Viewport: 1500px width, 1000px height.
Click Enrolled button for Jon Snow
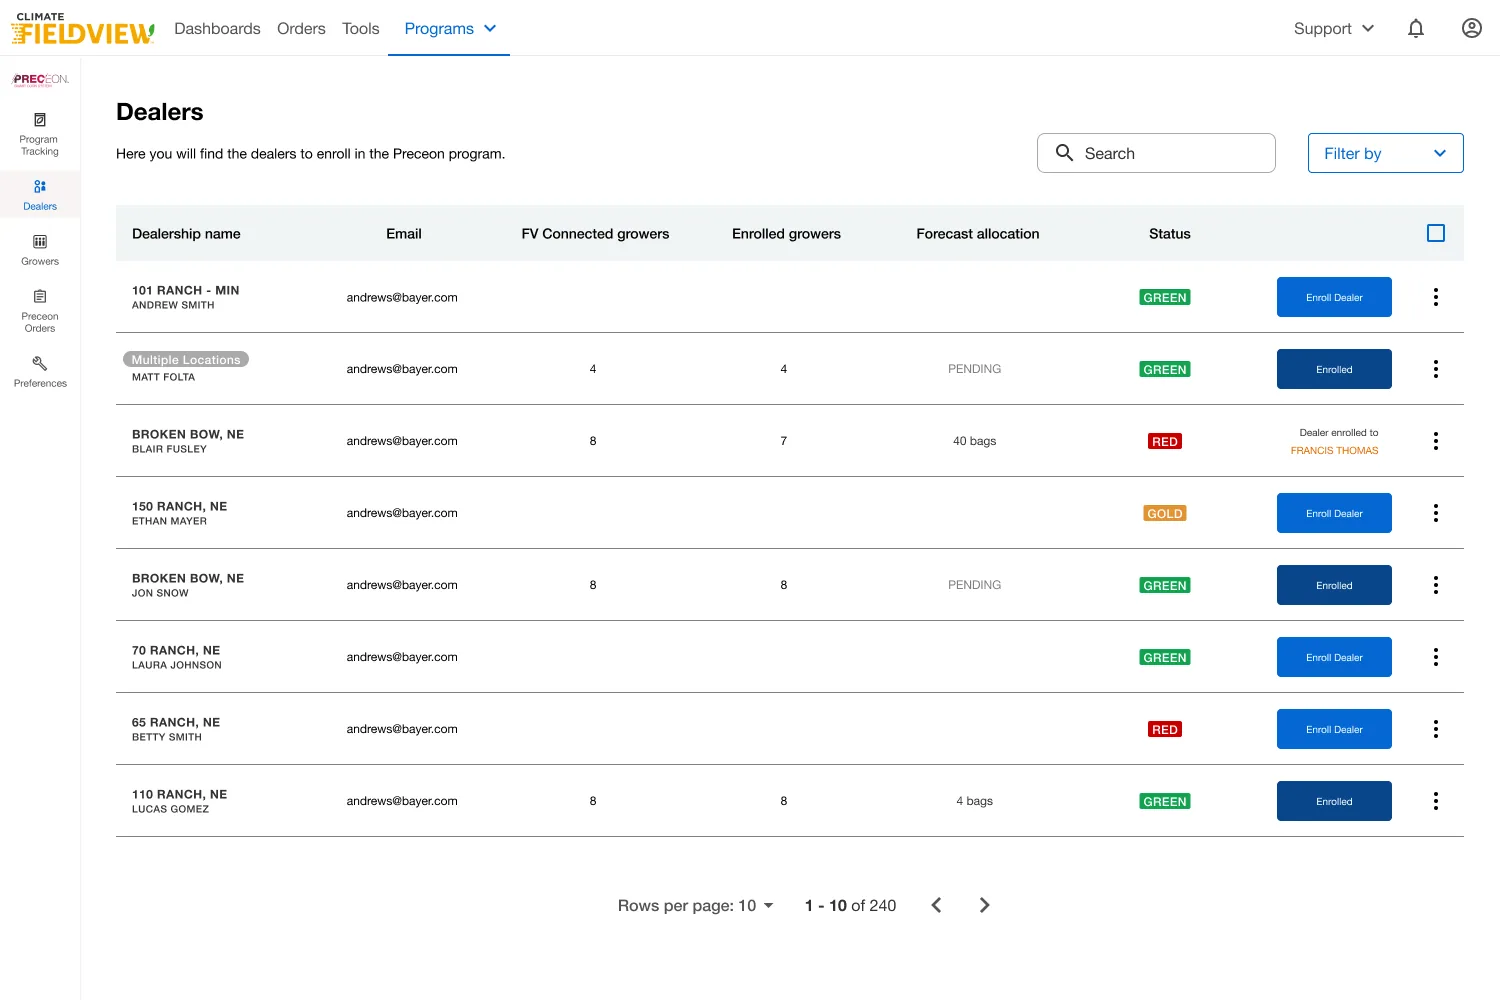[1334, 585]
